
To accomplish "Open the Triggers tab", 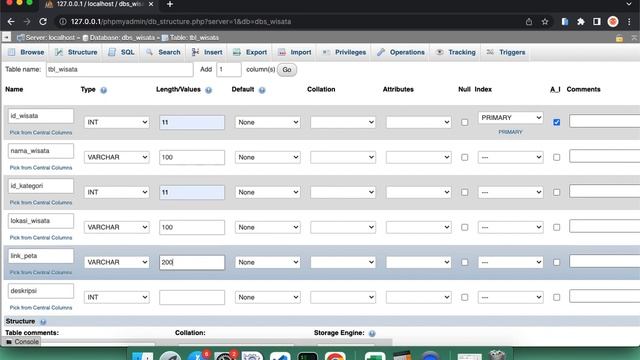I will pyautogui.click(x=506, y=52).
